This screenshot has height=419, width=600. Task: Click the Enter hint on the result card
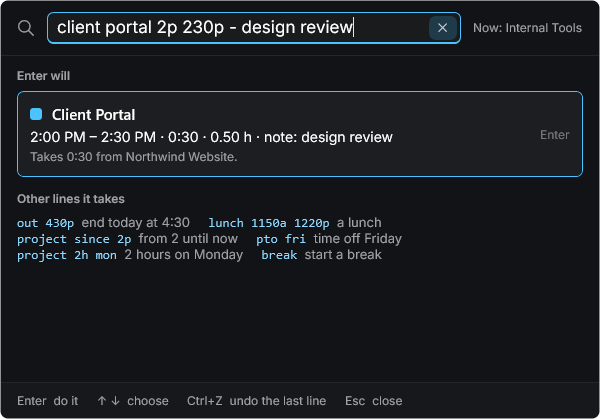point(554,135)
